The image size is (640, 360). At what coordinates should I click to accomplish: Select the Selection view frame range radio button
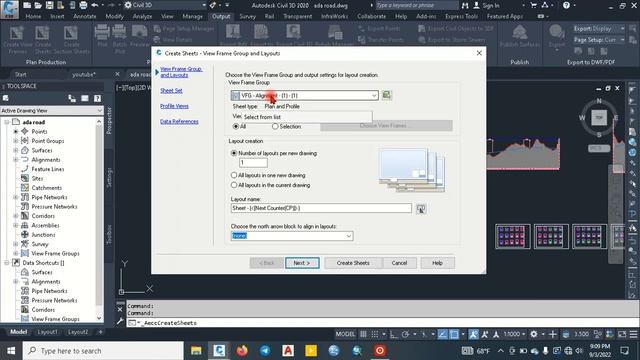point(275,127)
